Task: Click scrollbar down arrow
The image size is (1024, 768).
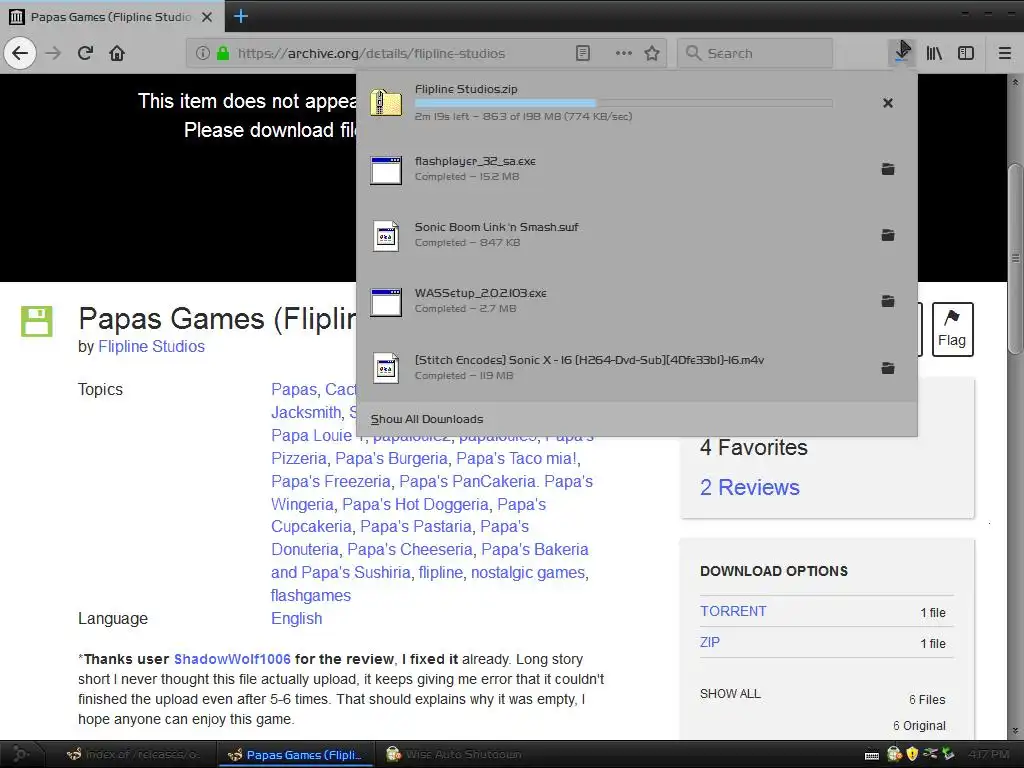Action: (1015, 730)
